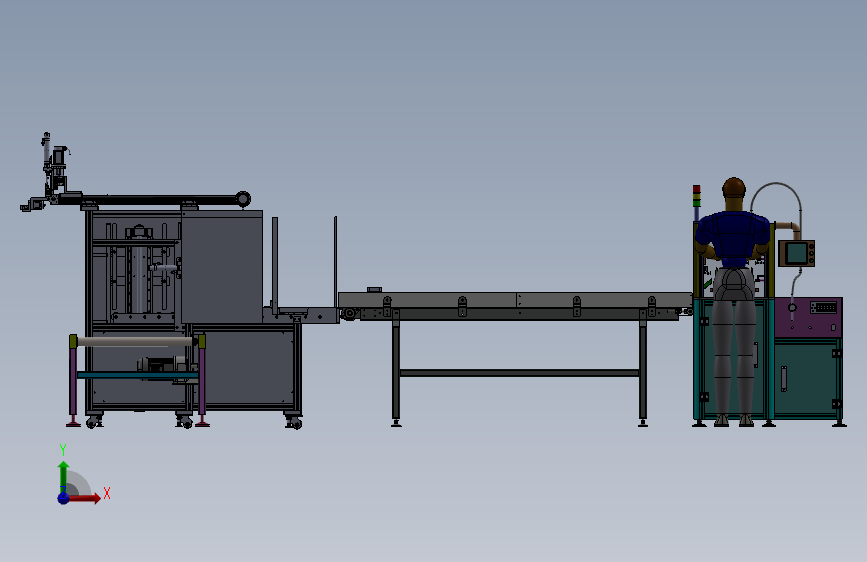Click the blue Z axis ball at triad origin
867x562 pixels.
64,498
